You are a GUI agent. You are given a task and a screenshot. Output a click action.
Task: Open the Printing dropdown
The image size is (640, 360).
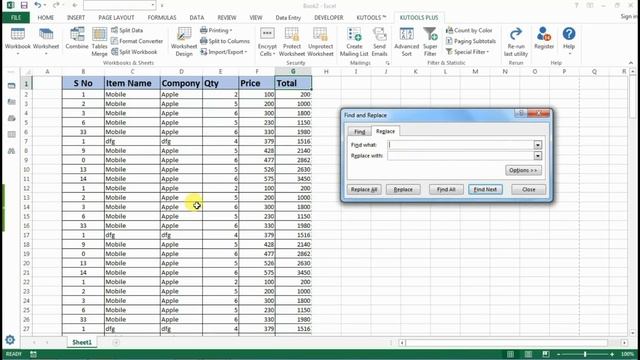tap(216, 30)
